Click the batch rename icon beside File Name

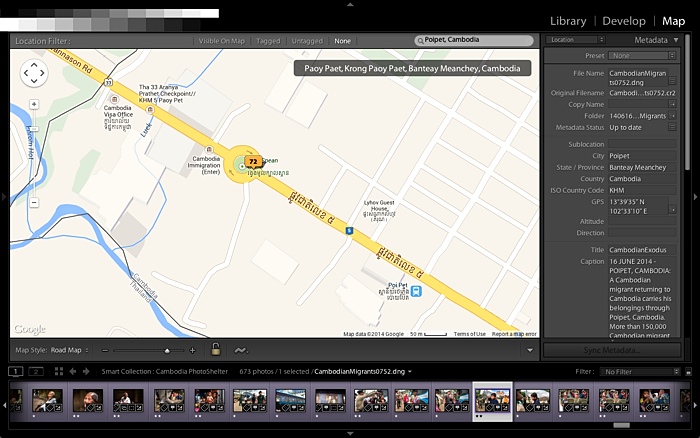pos(672,81)
